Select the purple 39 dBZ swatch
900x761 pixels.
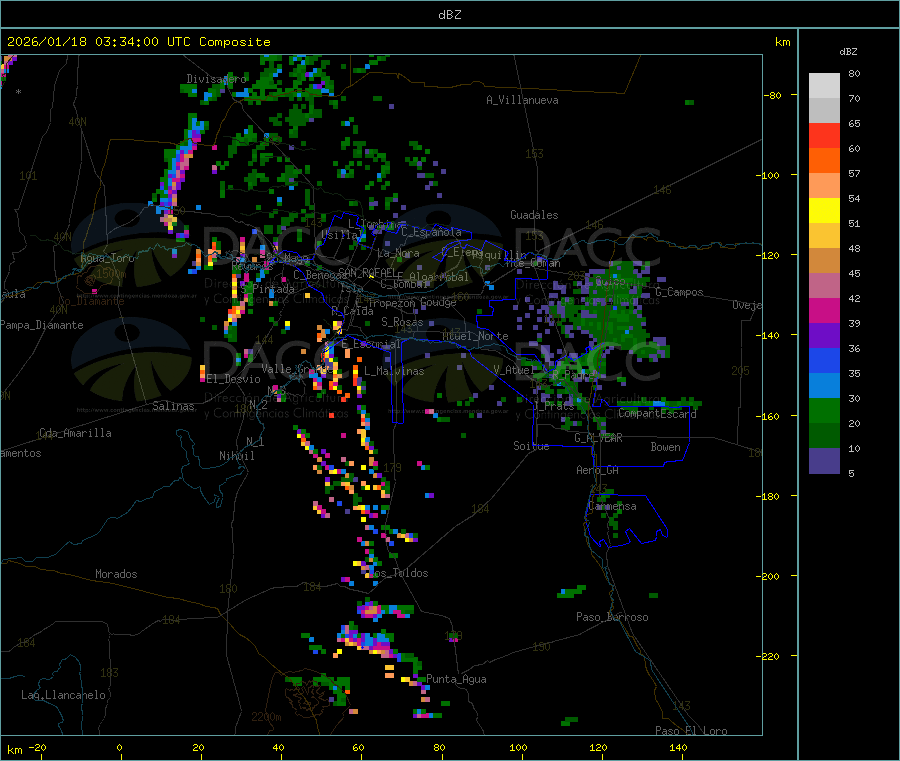pyautogui.click(x=824, y=336)
